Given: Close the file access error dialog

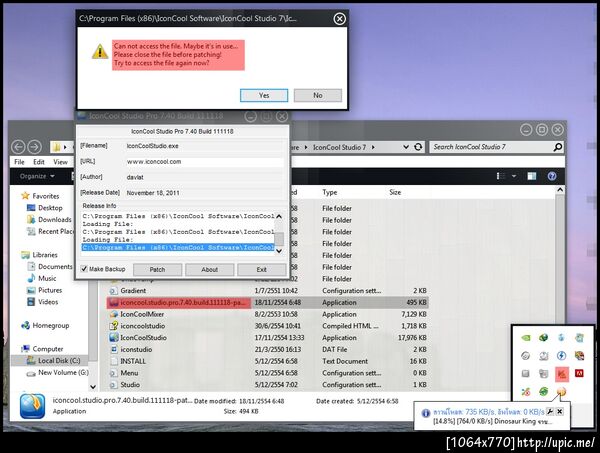Looking at the screenshot, I should [x=339, y=18].
